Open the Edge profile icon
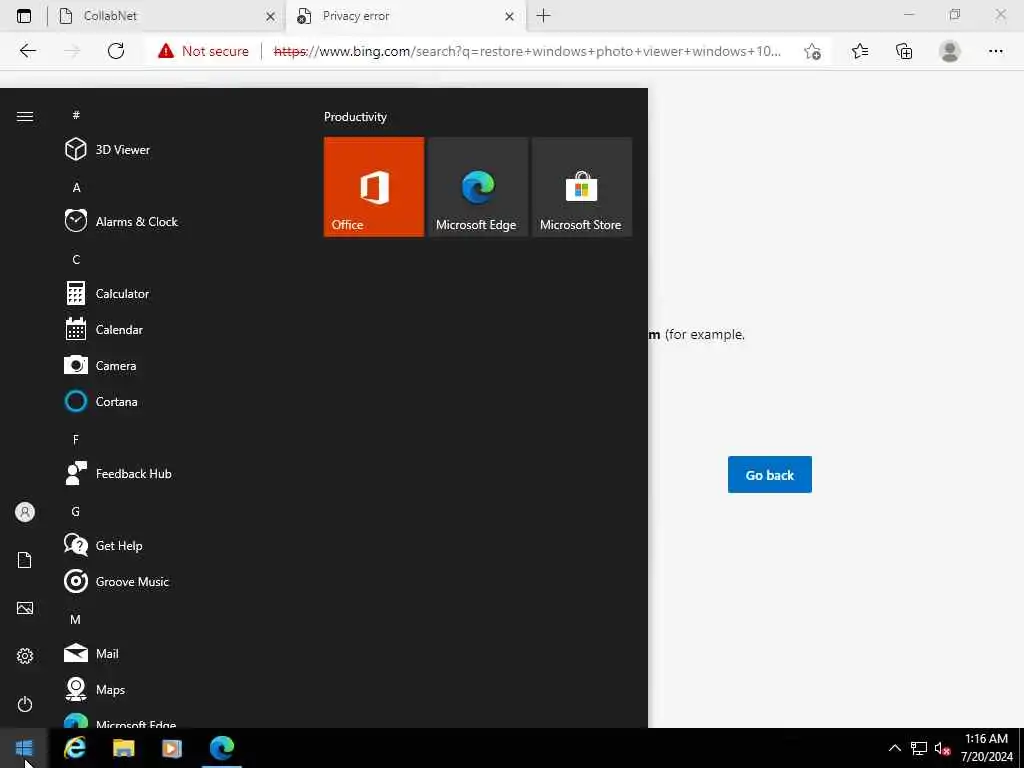This screenshot has height=768, width=1024. [950, 51]
